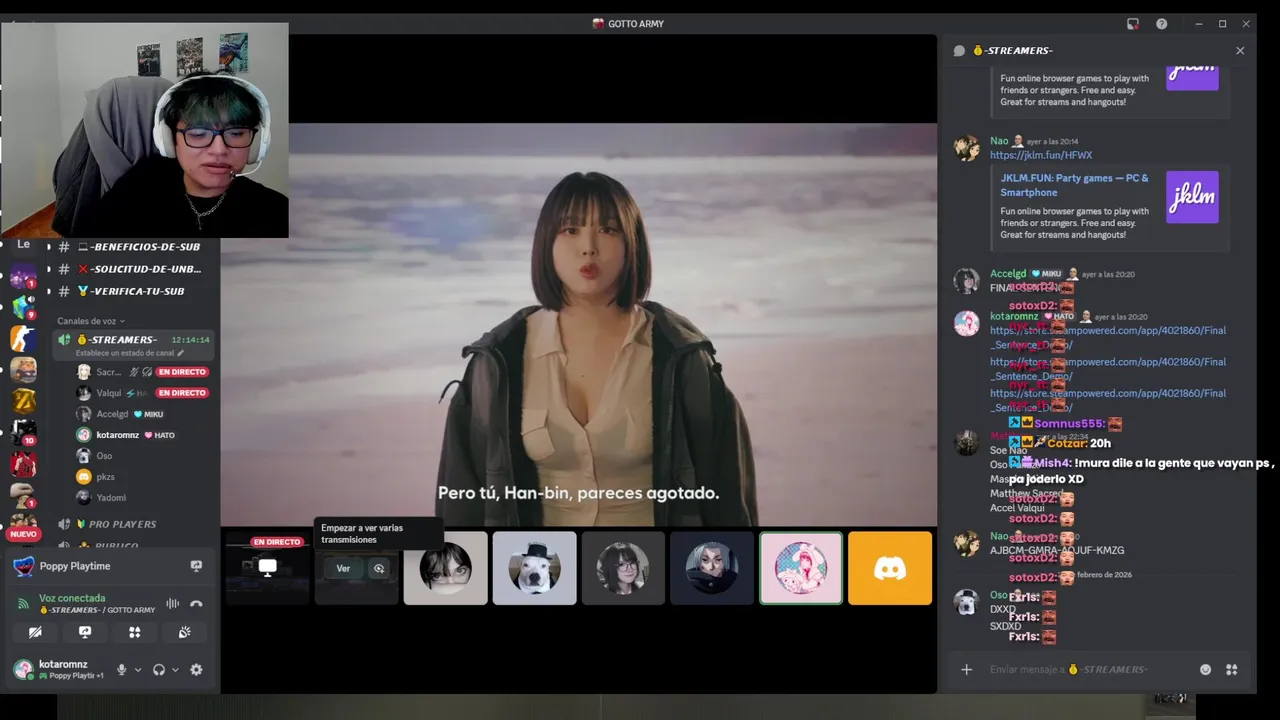Select the dark-haired eyes avatar tile
Viewport: 1280px width, 720px height.
pos(445,568)
